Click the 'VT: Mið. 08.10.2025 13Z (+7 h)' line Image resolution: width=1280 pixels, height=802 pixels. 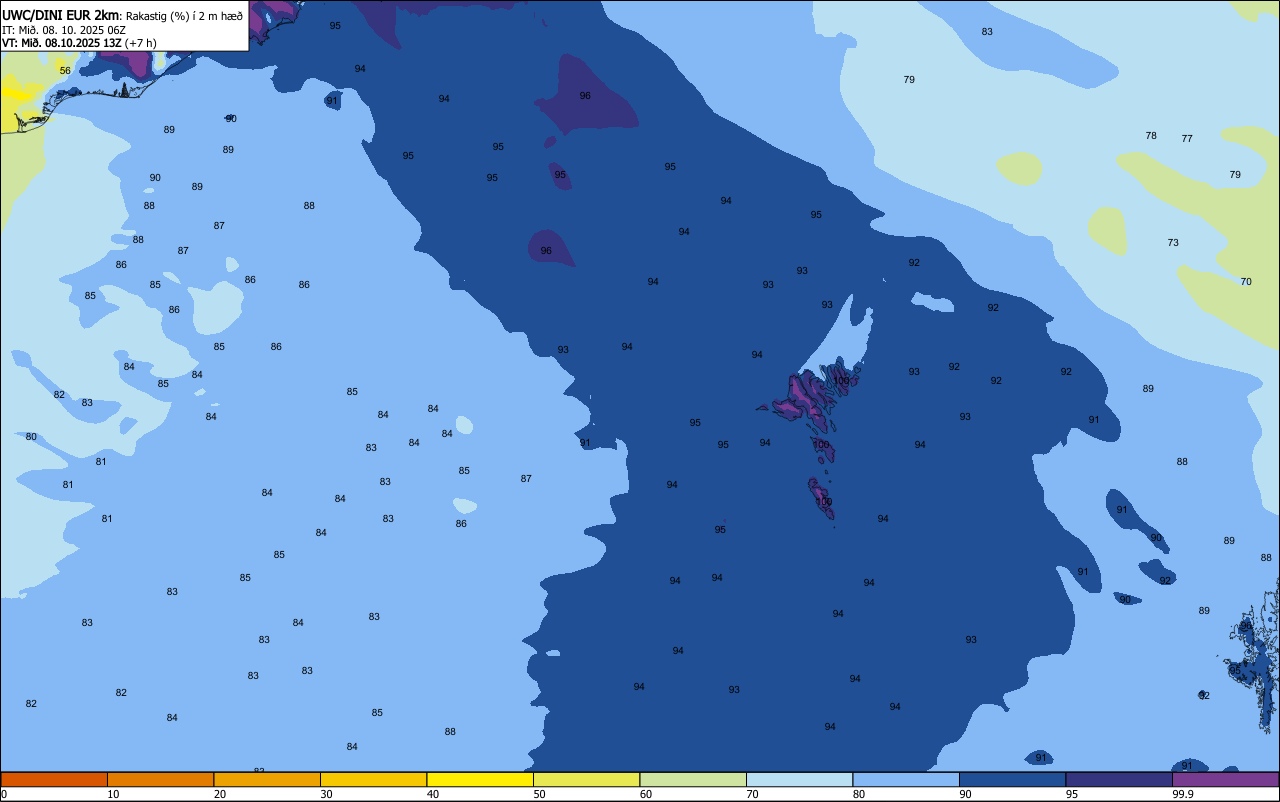click(80, 42)
